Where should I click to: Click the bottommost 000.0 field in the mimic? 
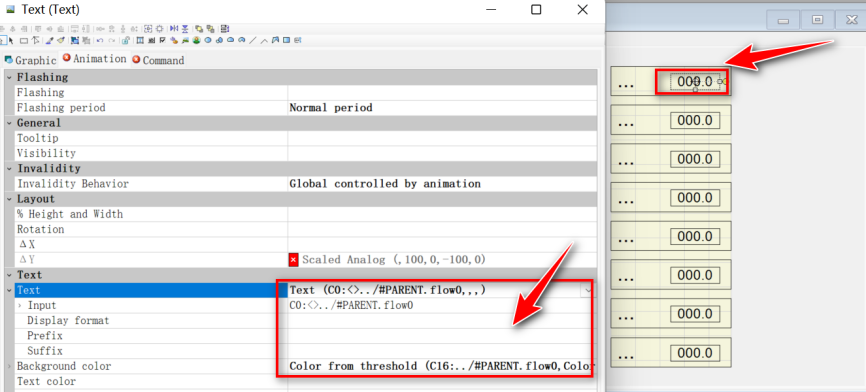(695, 352)
